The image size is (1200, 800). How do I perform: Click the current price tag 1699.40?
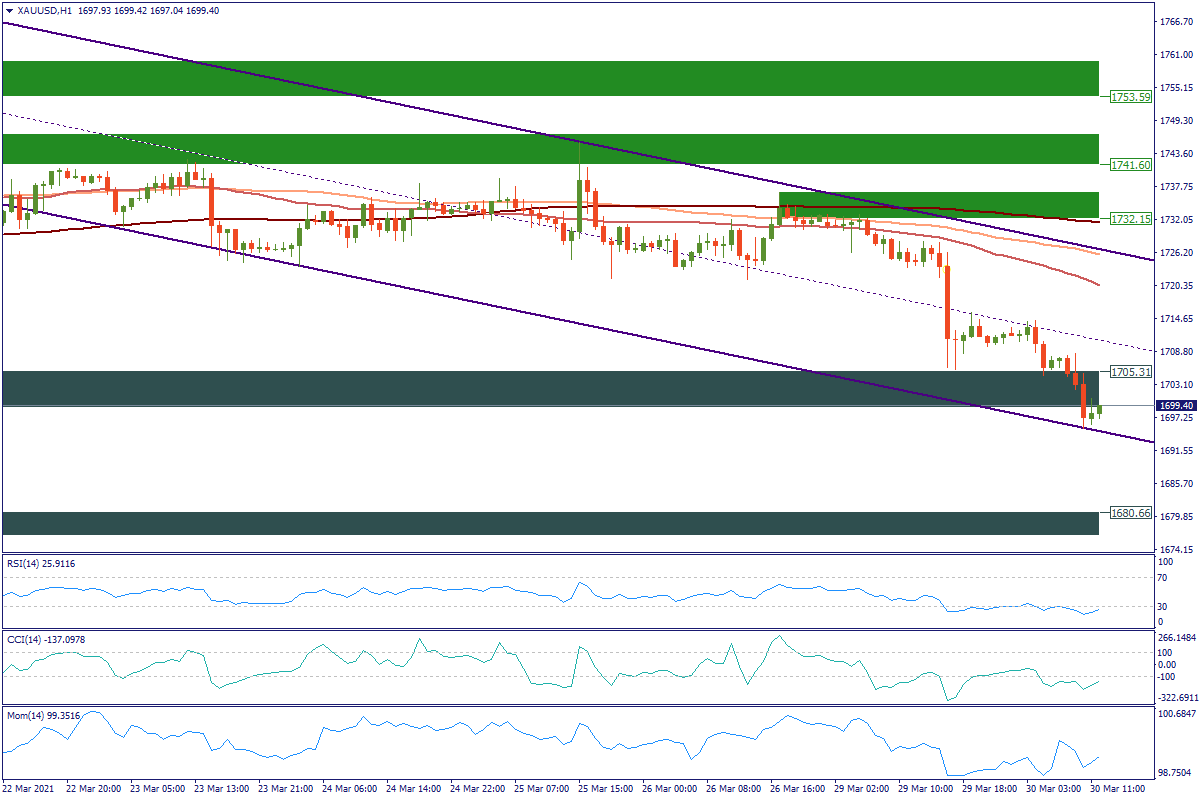click(1176, 405)
